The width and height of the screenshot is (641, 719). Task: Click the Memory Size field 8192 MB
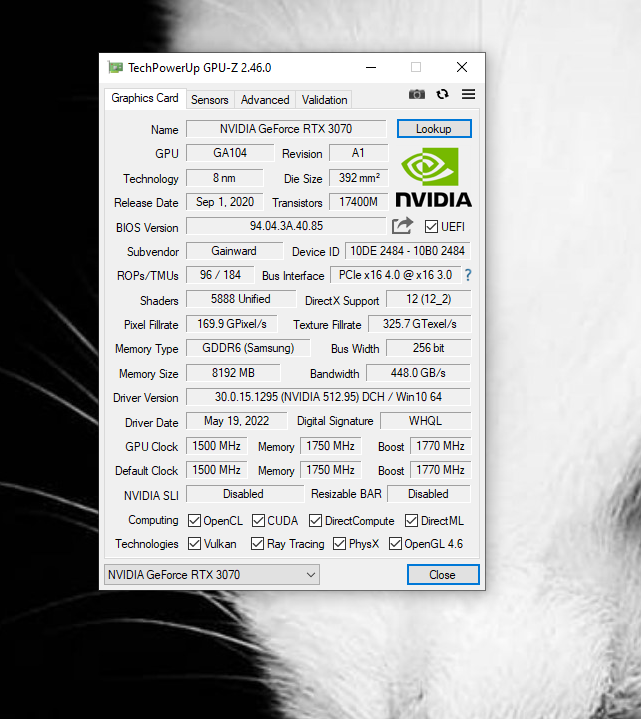point(233,373)
